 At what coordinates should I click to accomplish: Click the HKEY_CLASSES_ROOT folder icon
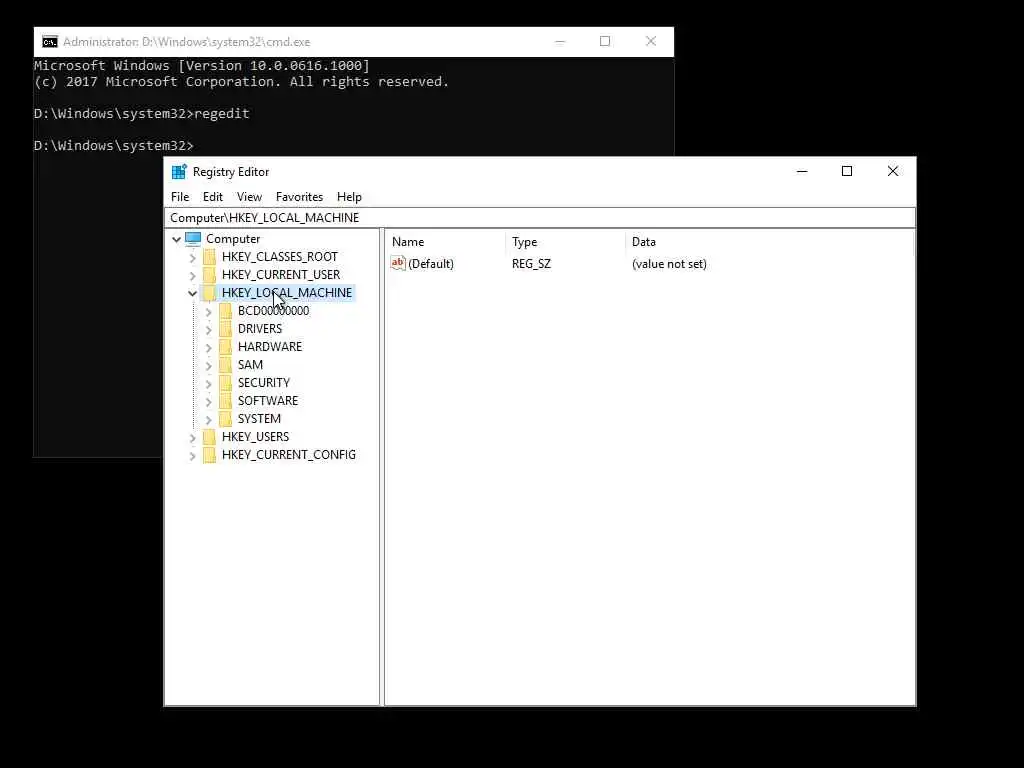210,257
